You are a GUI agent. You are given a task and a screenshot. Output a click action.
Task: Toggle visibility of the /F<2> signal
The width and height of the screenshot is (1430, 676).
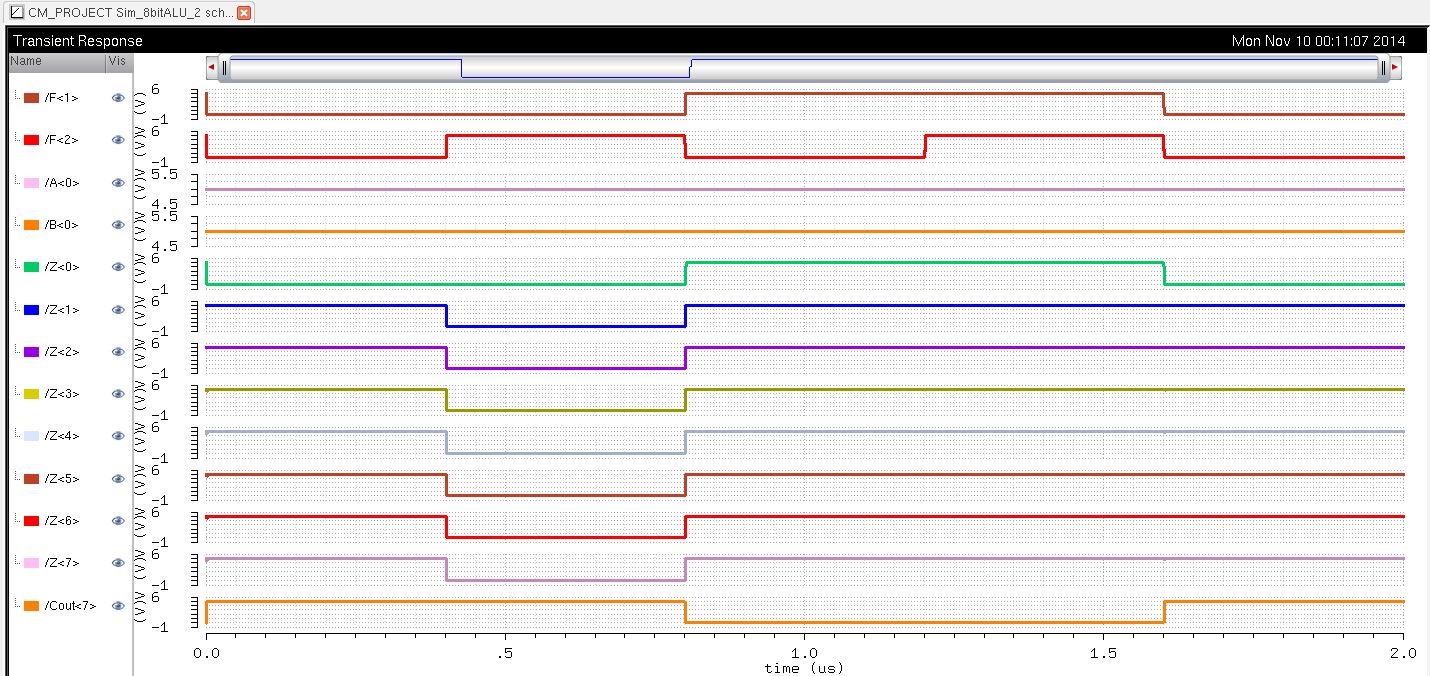click(118, 140)
